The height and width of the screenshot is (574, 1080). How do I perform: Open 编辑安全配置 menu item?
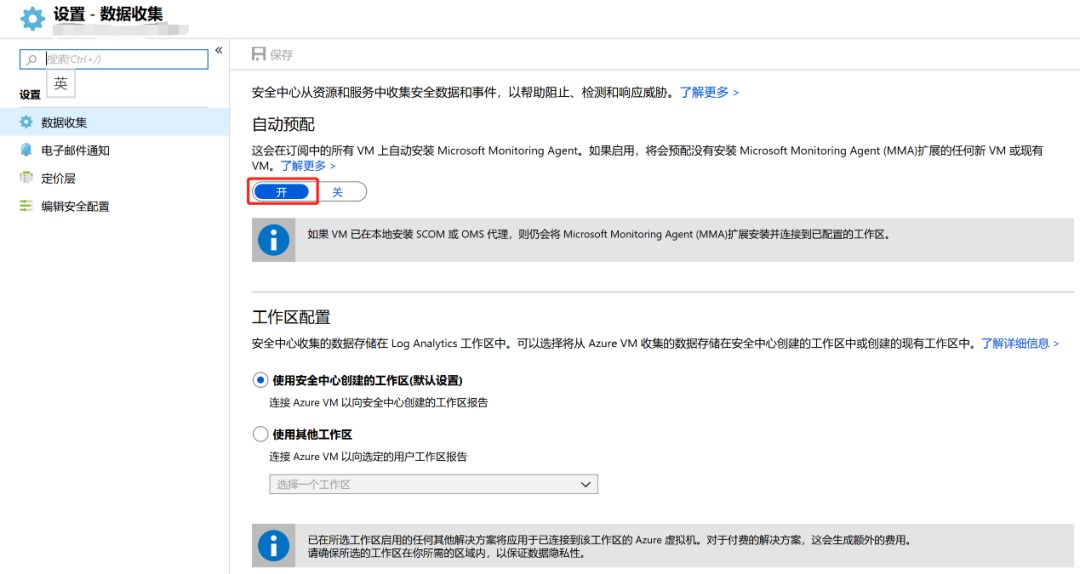tap(75, 206)
